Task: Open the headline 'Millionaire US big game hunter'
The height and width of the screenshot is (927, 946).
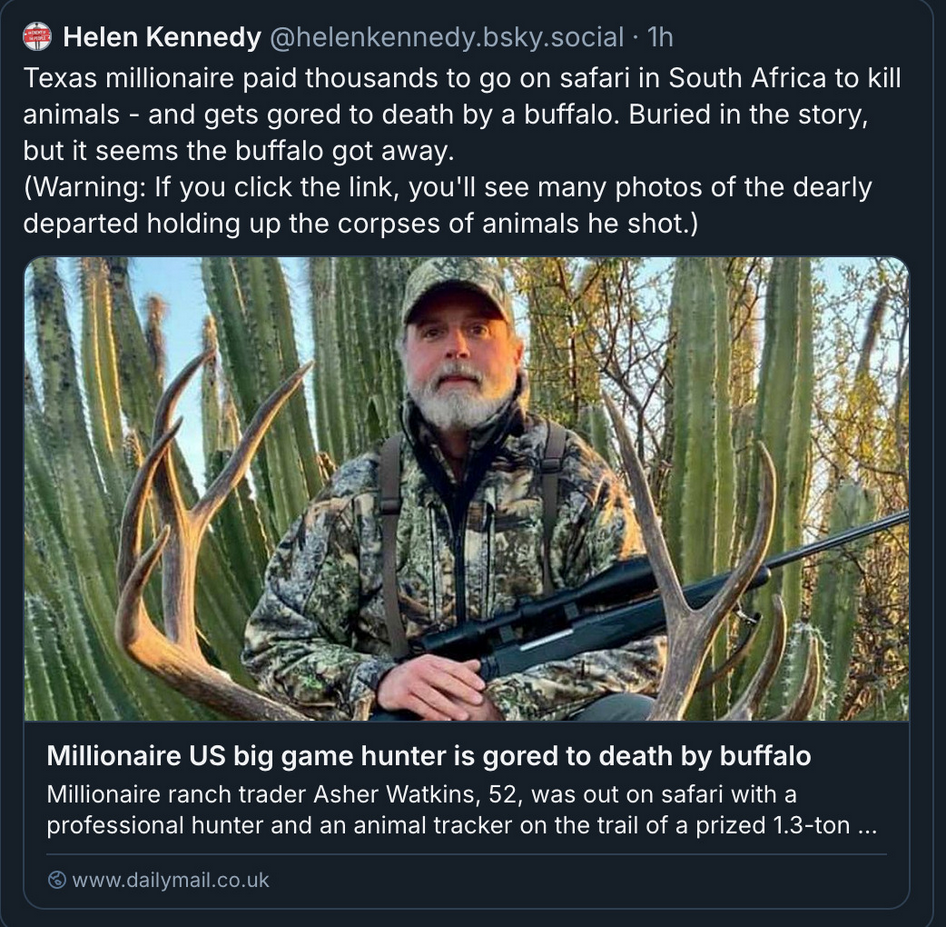Action: pos(428,756)
